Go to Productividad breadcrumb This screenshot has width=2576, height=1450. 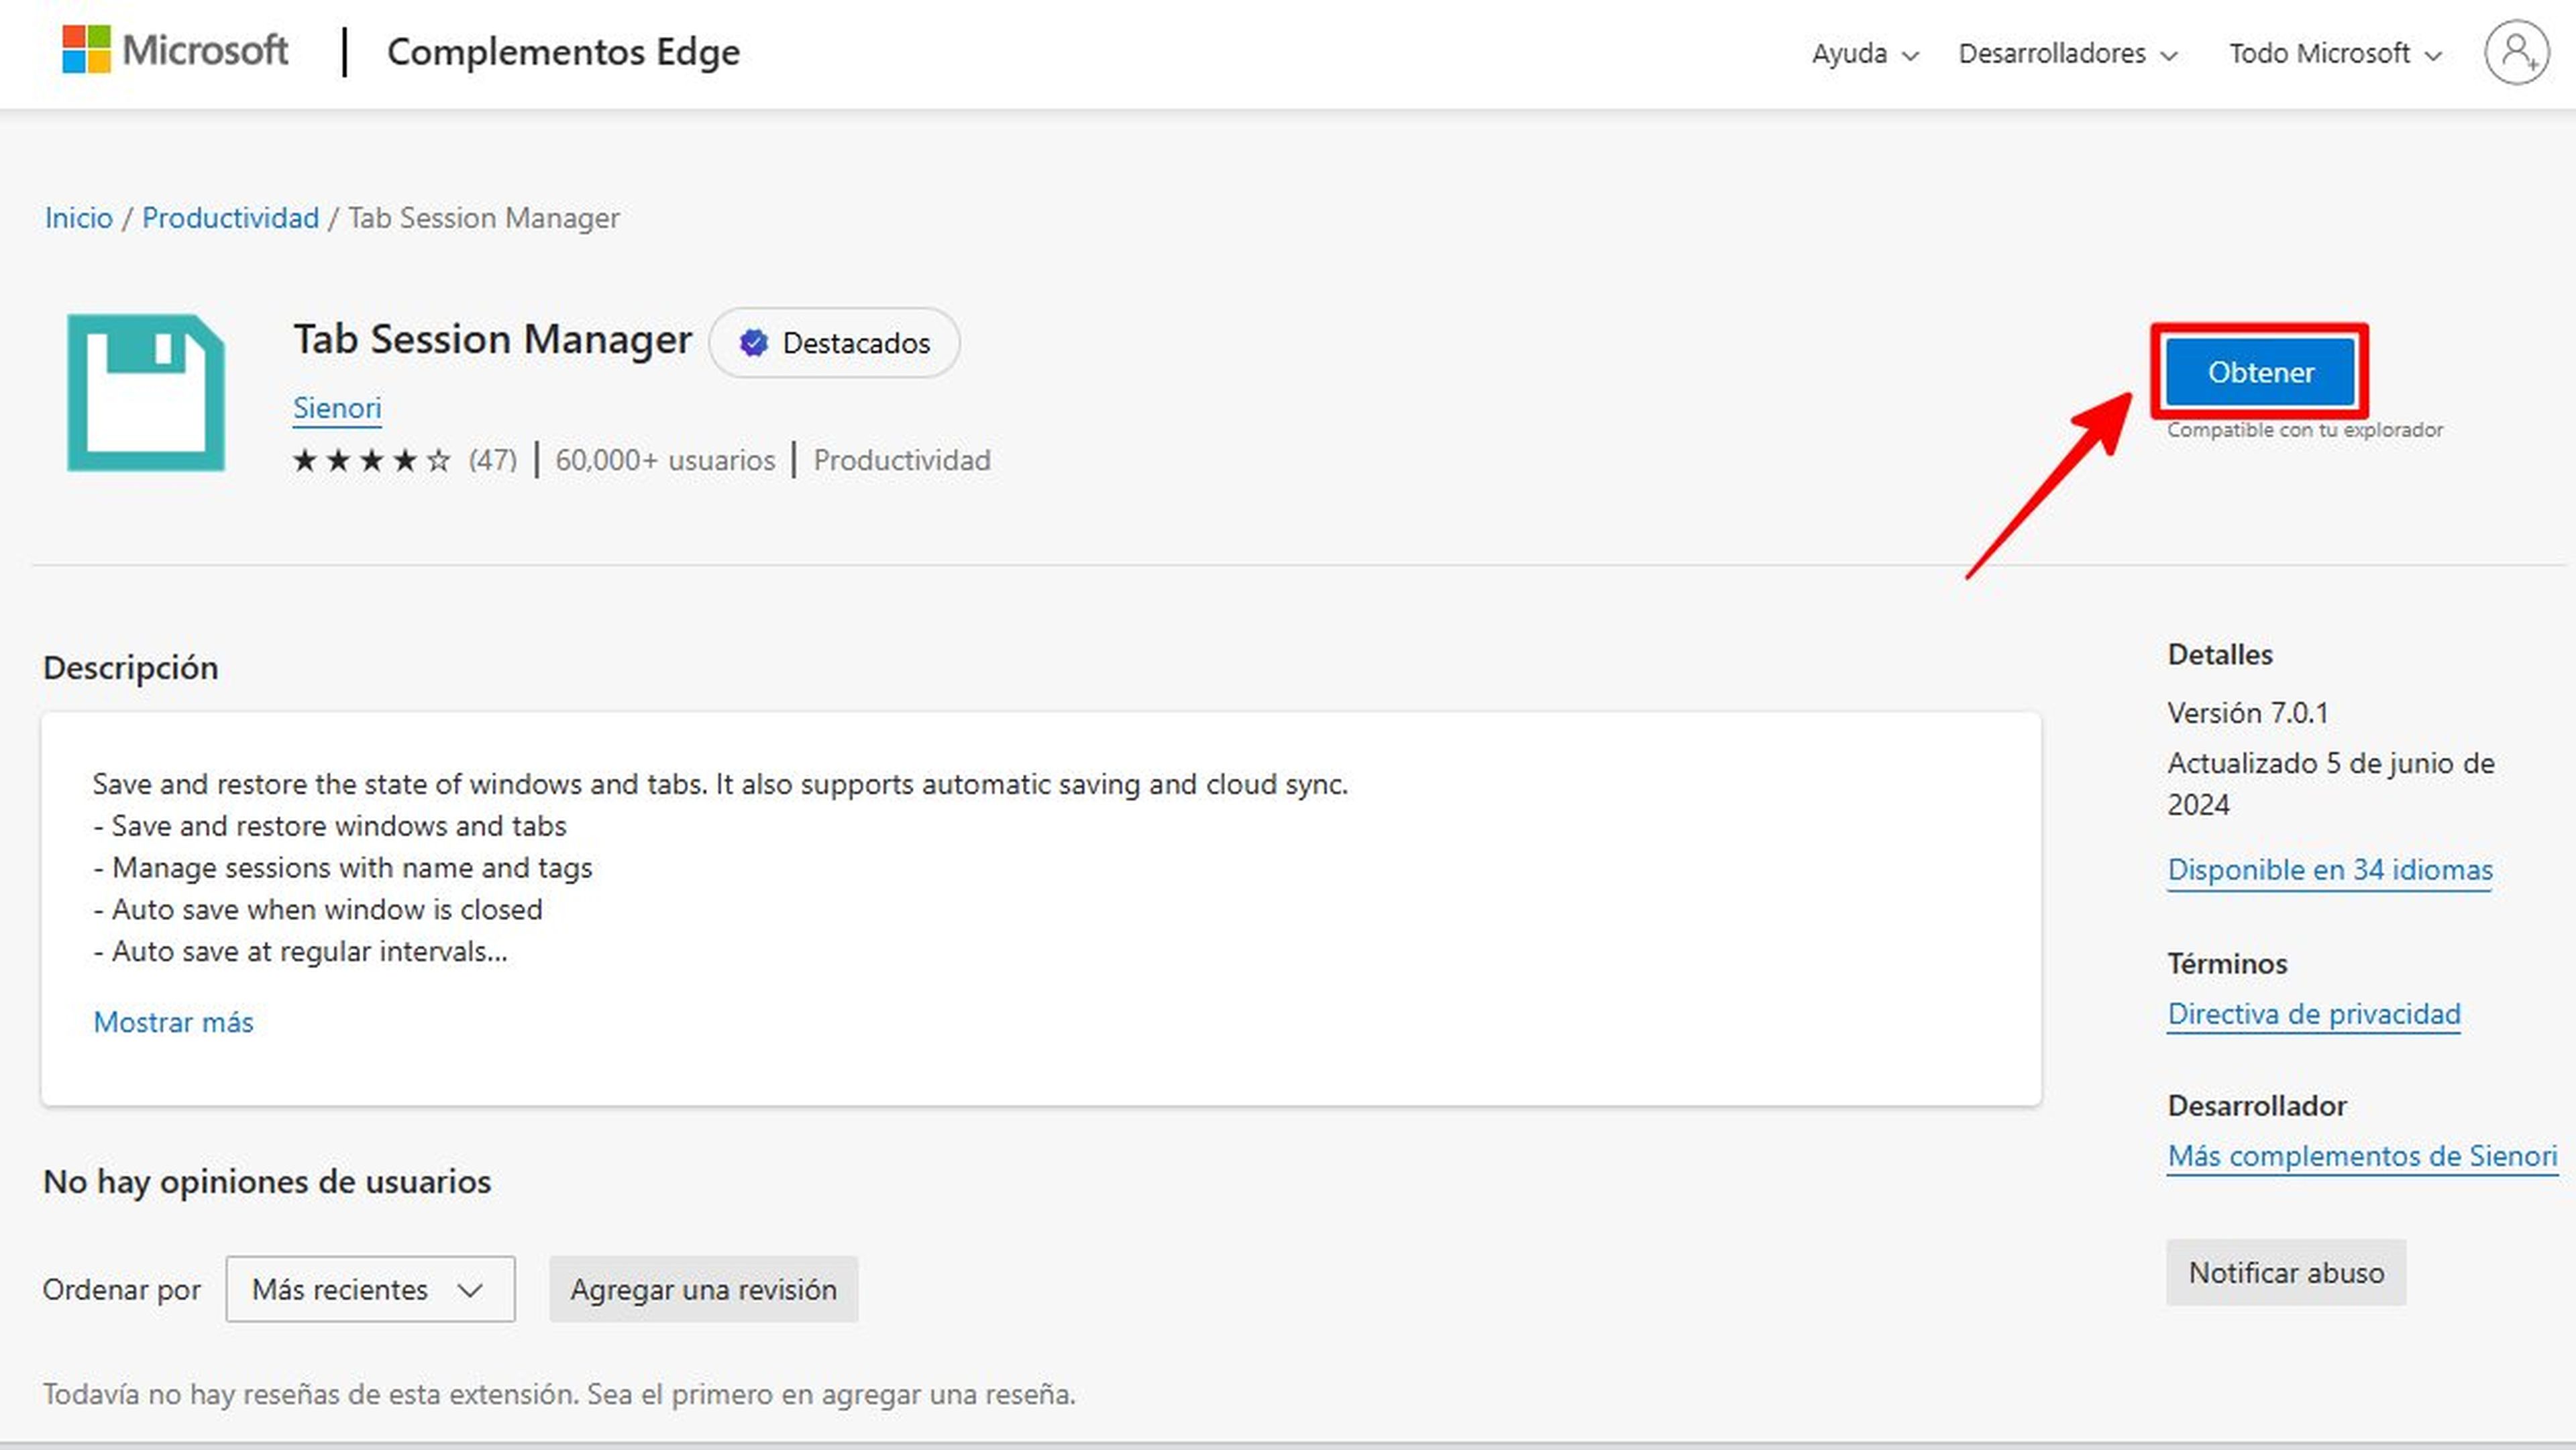coord(230,218)
